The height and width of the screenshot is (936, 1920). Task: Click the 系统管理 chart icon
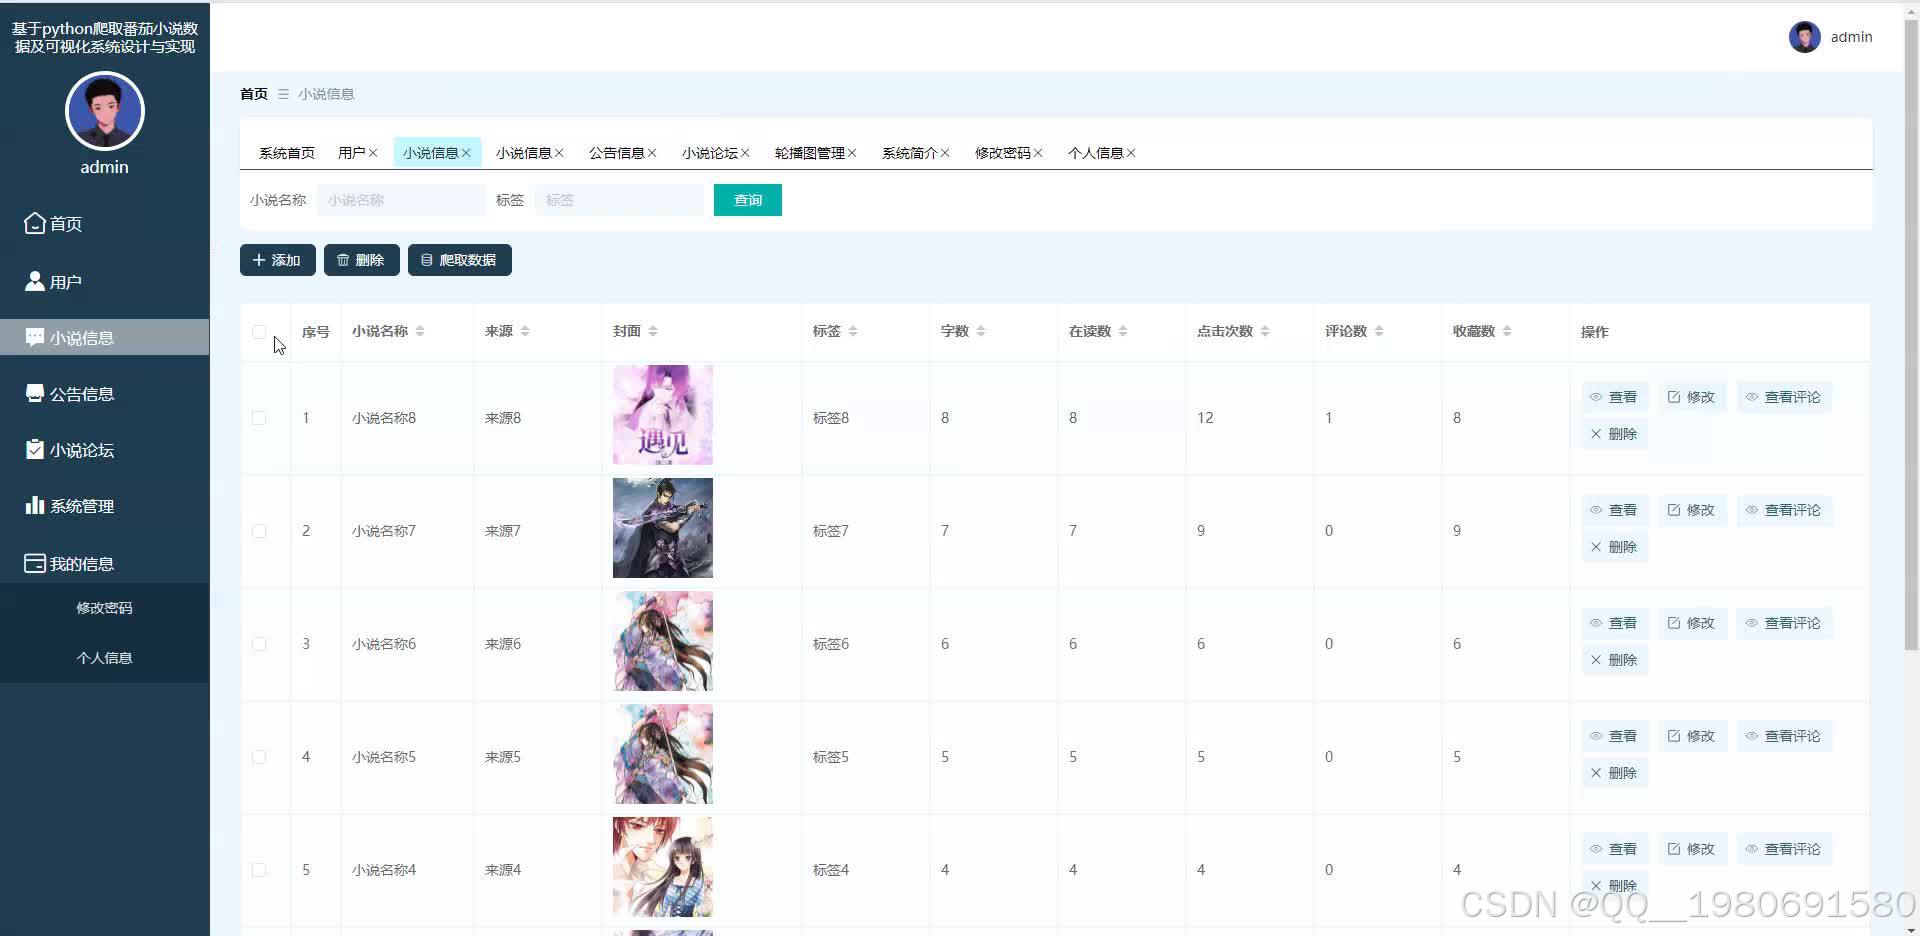pyautogui.click(x=33, y=505)
